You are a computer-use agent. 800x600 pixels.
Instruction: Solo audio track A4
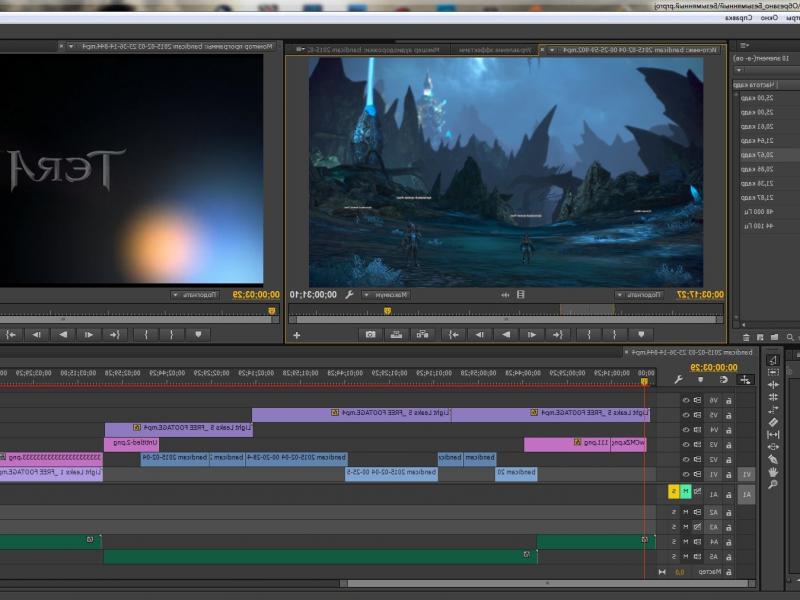point(674,541)
